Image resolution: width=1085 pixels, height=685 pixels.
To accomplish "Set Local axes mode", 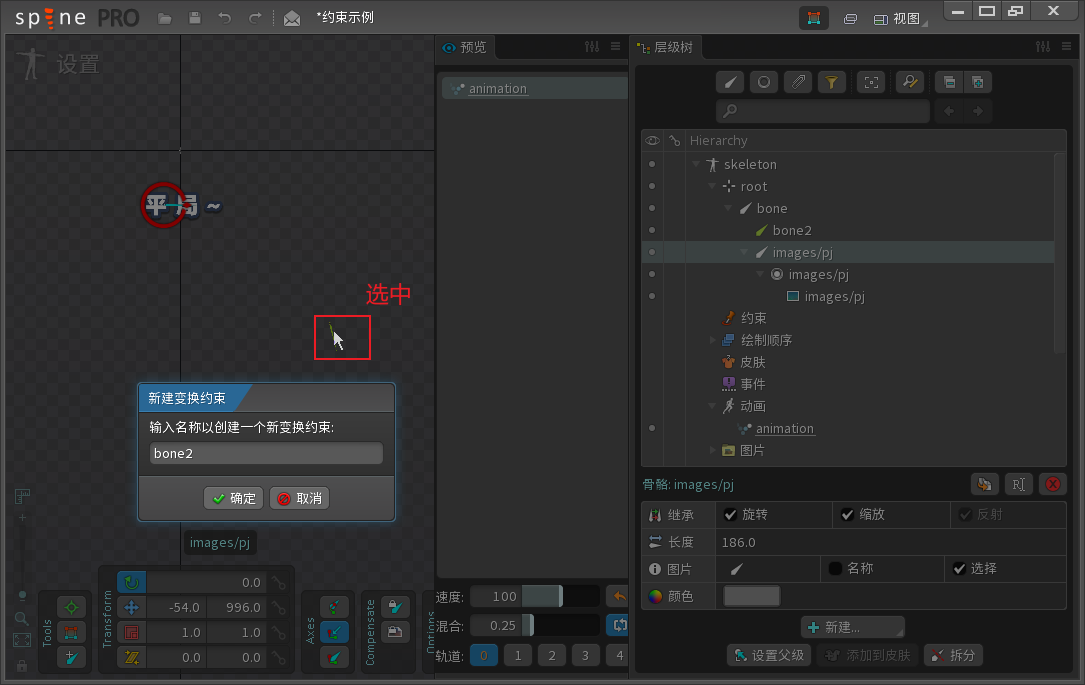I will pos(334,608).
